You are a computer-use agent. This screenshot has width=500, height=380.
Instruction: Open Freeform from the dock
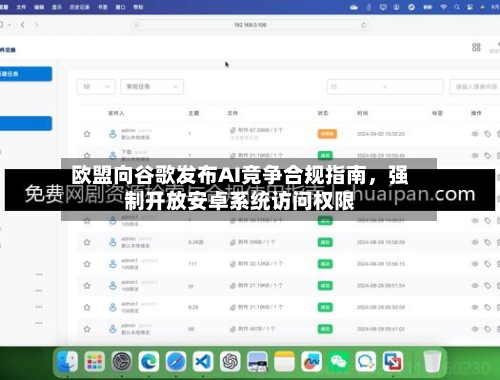click(311, 361)
